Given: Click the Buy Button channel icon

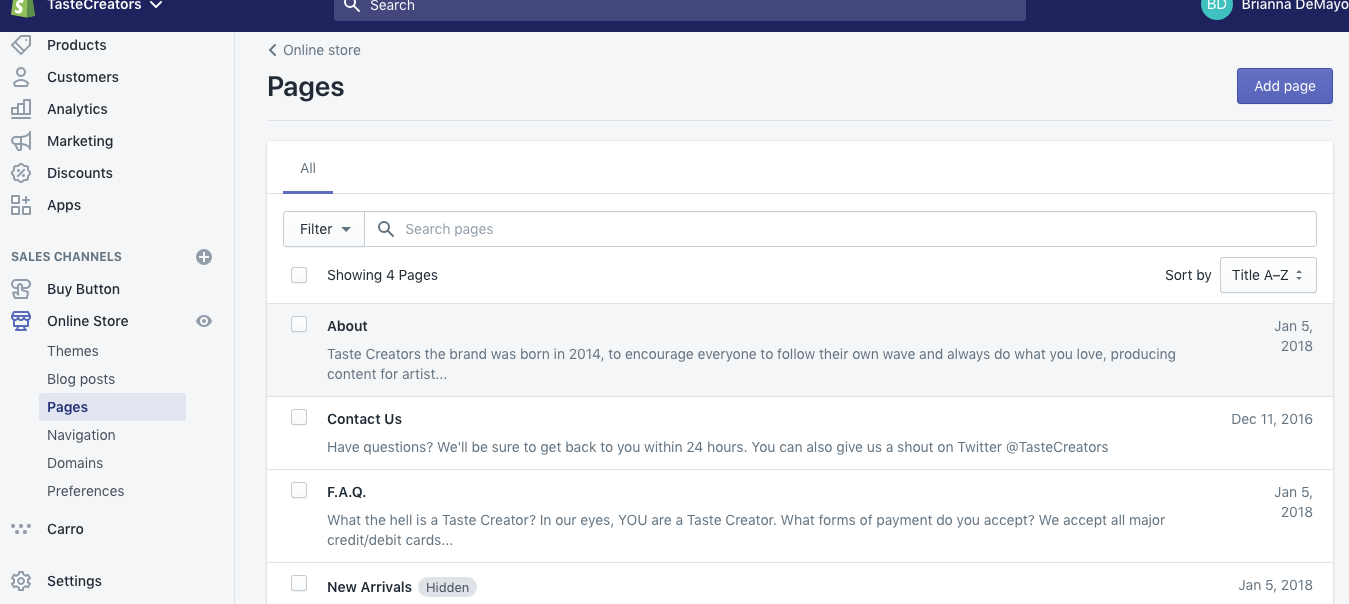Looking at the screenshot, I should (21, 289).
